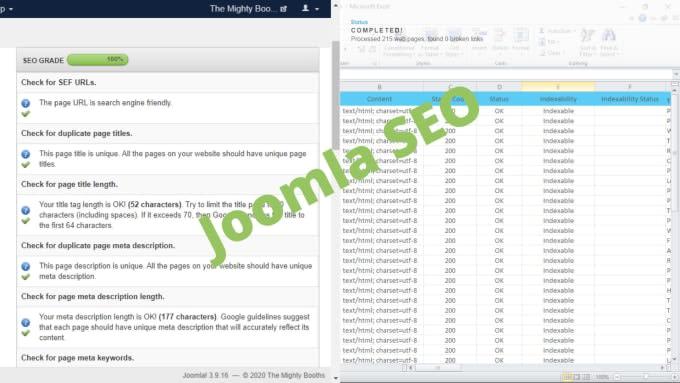Open the truncated menu ending in 'p' at top left

pyautogui.click(x=6, y=9)
